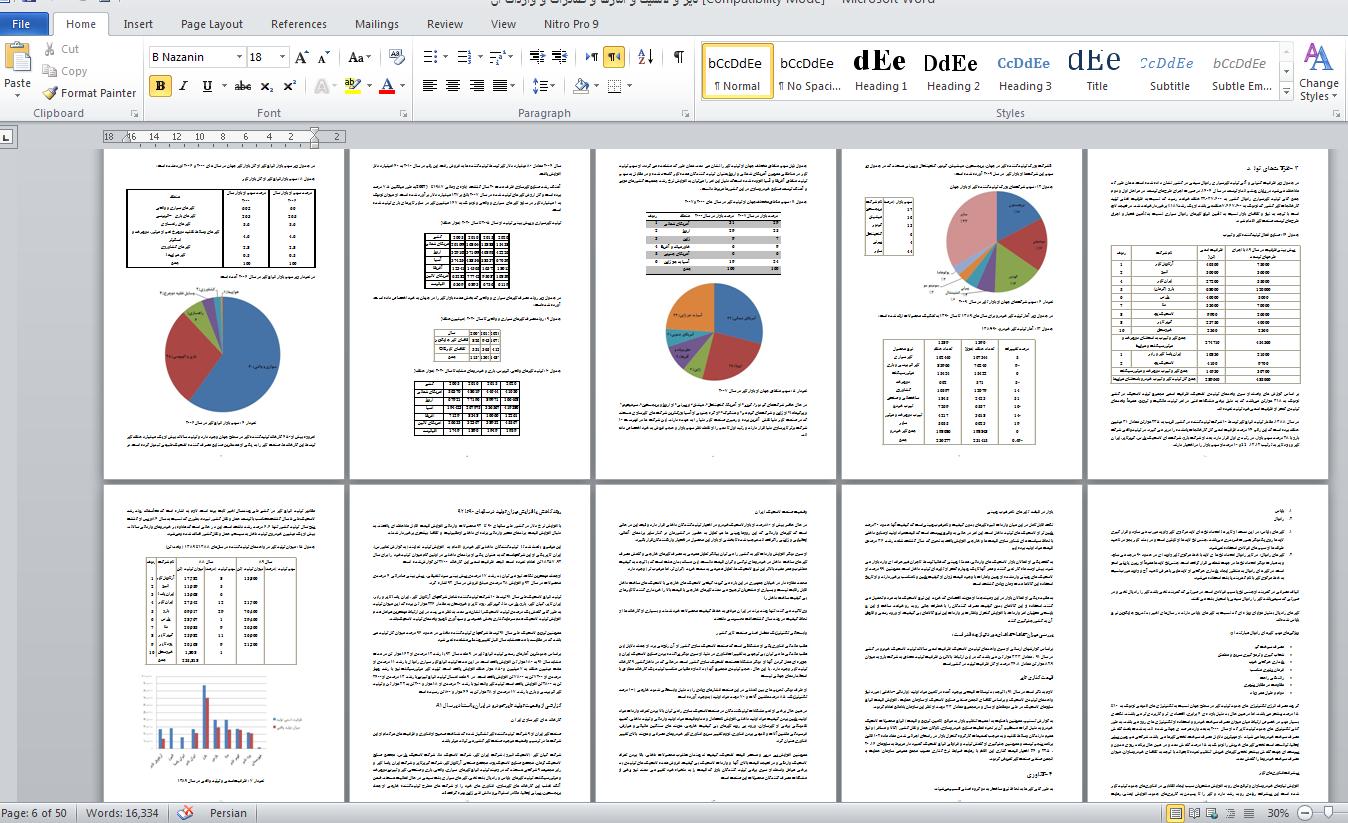Toggle Italic formatting
Viewport: 1348px width, 823px height.
(183, 86)
